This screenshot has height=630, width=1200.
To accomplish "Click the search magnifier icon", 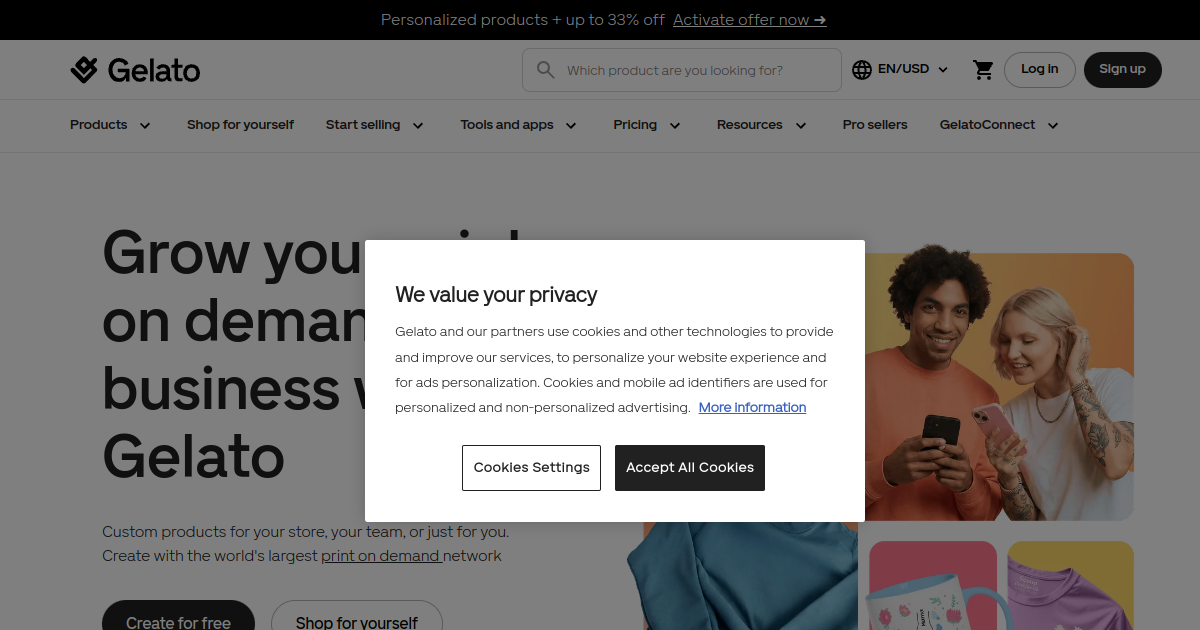I will pos(545,70).
